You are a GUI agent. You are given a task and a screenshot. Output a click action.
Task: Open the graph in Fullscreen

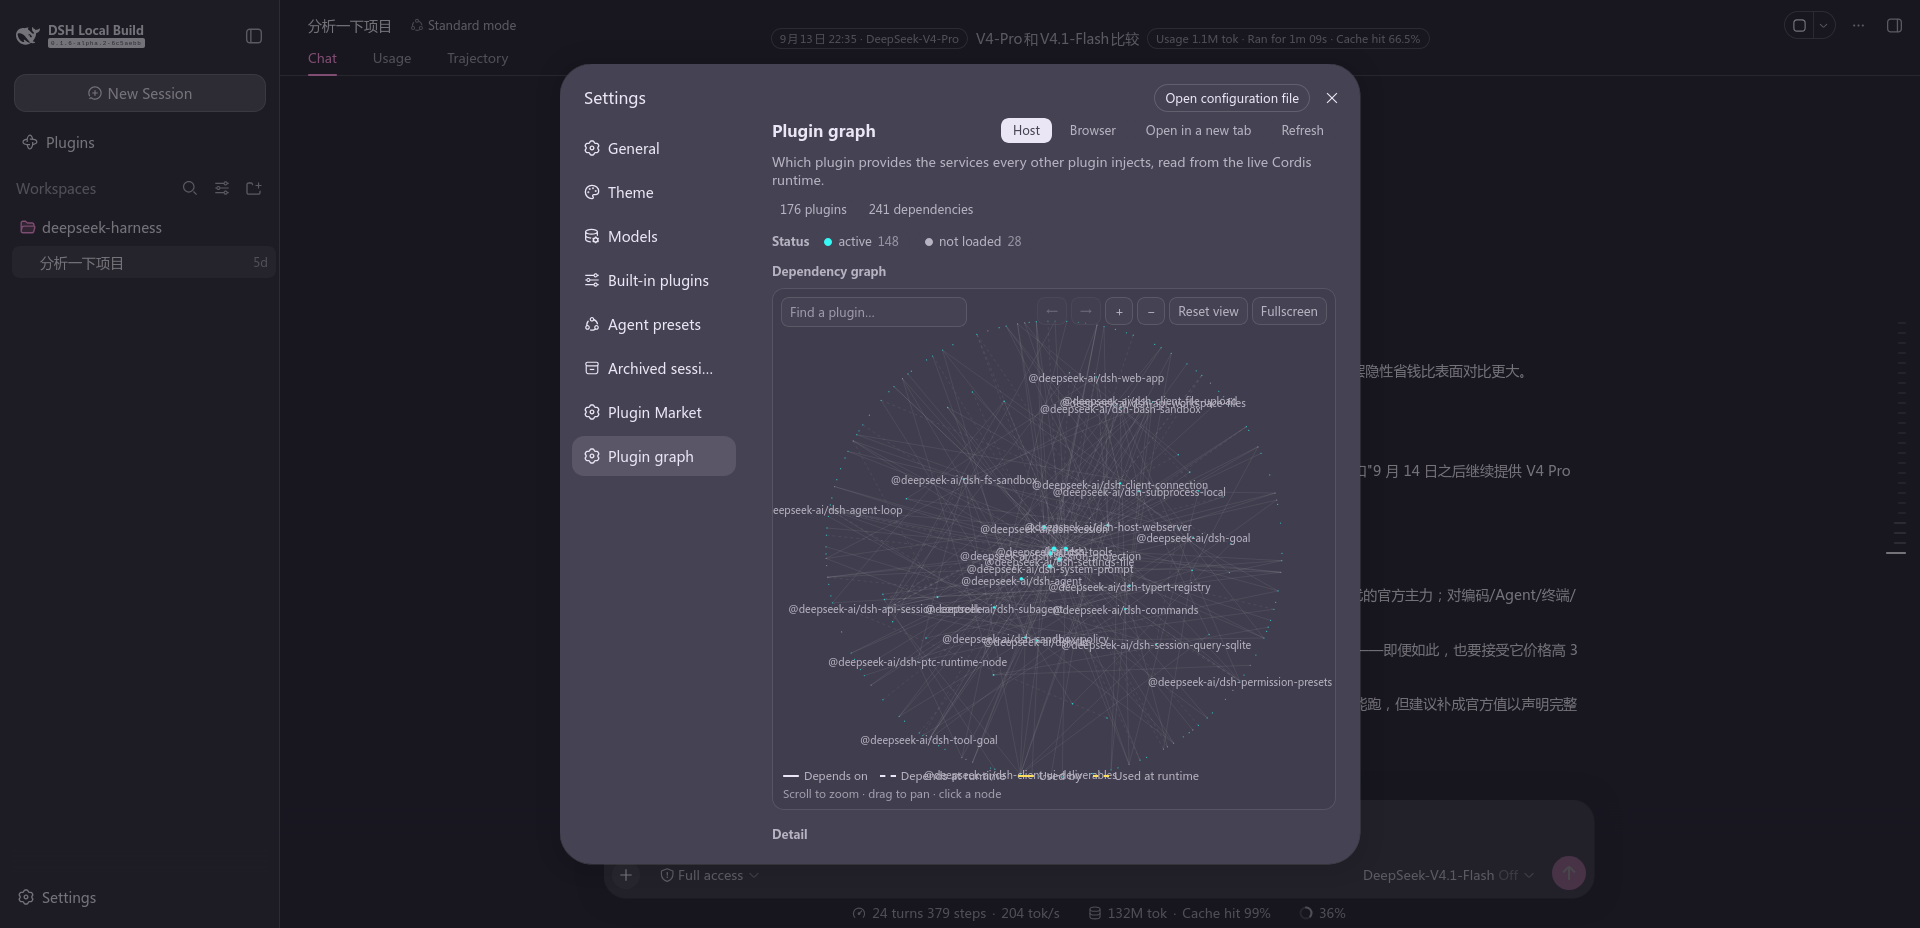coord(1289,312)
